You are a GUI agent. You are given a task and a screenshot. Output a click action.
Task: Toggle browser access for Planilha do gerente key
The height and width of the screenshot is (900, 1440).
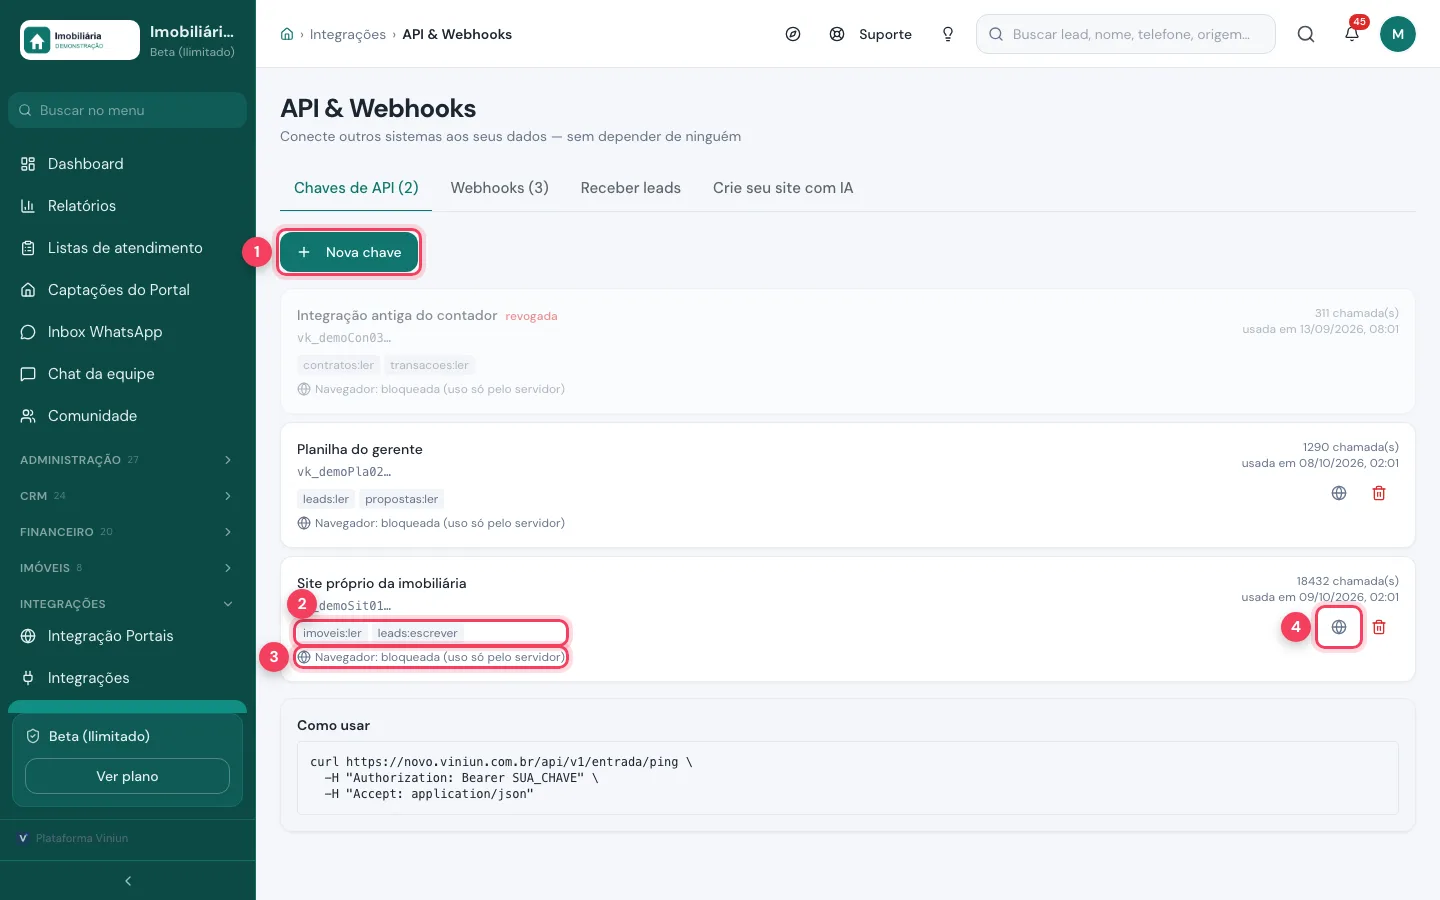(x=1339, y=493)
